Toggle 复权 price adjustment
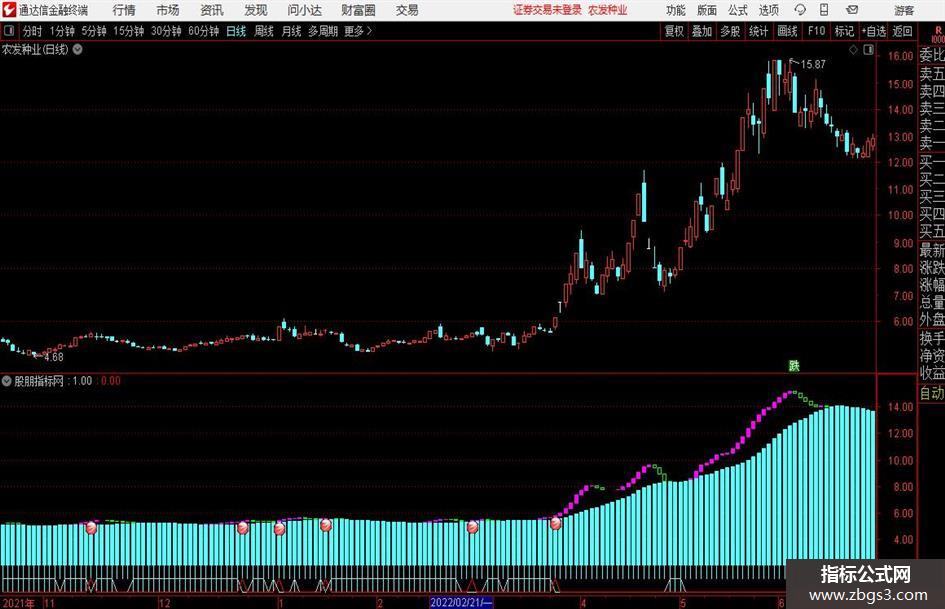The width and height of the screenshot is (945, 609). coord(674,31)
